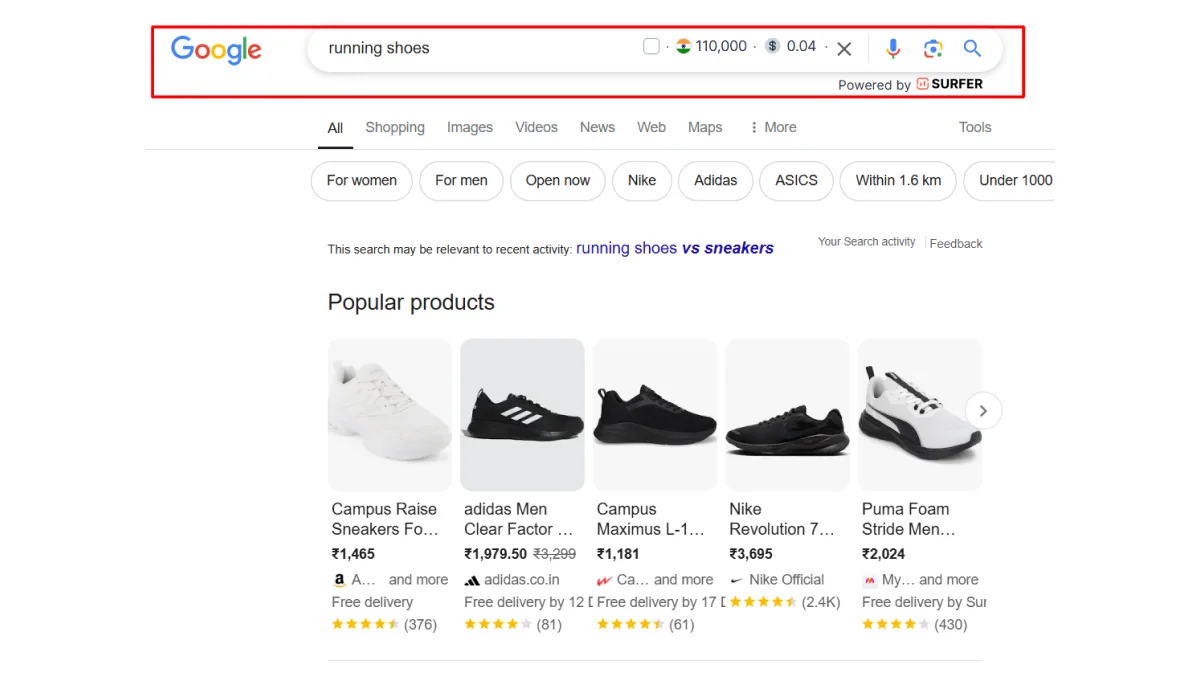This screenshot has height=675, width=1200.
Task: Apply the For women filter chip
Action: [x=362, y=181]
